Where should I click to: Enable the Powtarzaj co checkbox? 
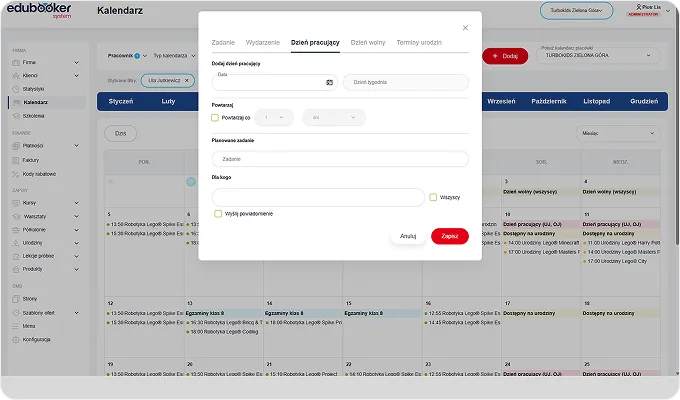215,117
